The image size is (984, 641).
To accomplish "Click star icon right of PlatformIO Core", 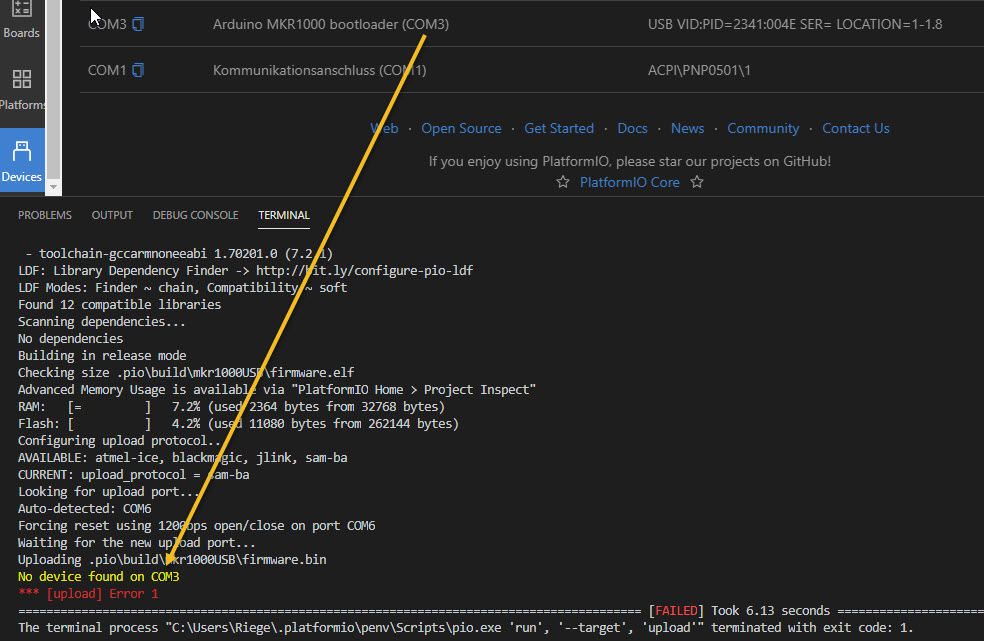I will [x=697, y=182].
